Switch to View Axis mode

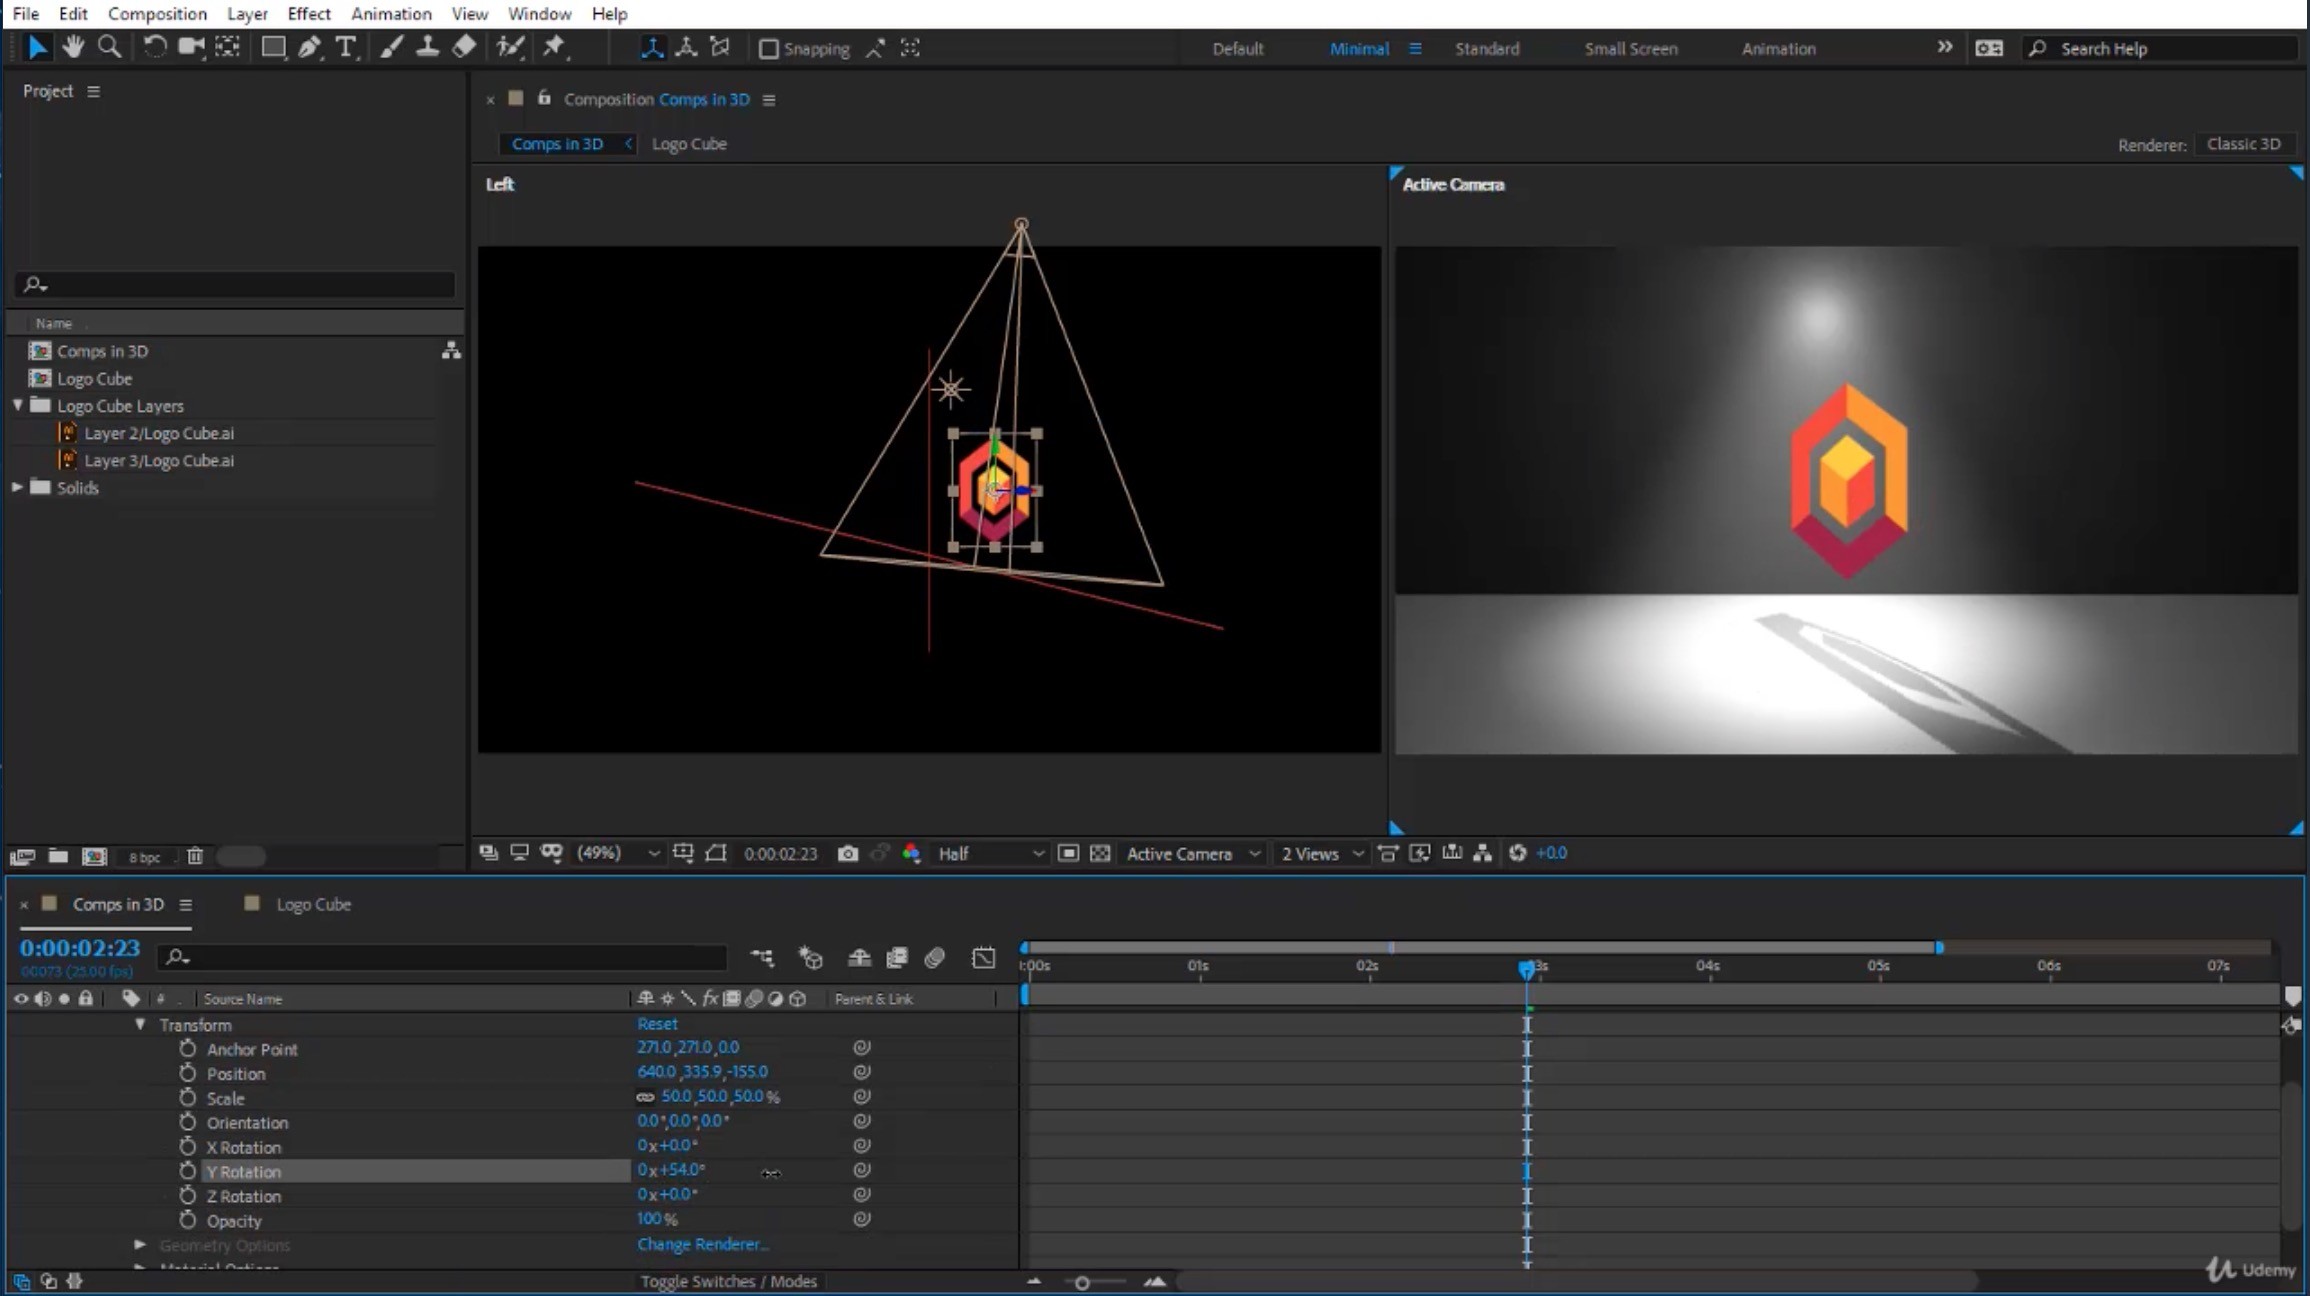tap(720, 47)
